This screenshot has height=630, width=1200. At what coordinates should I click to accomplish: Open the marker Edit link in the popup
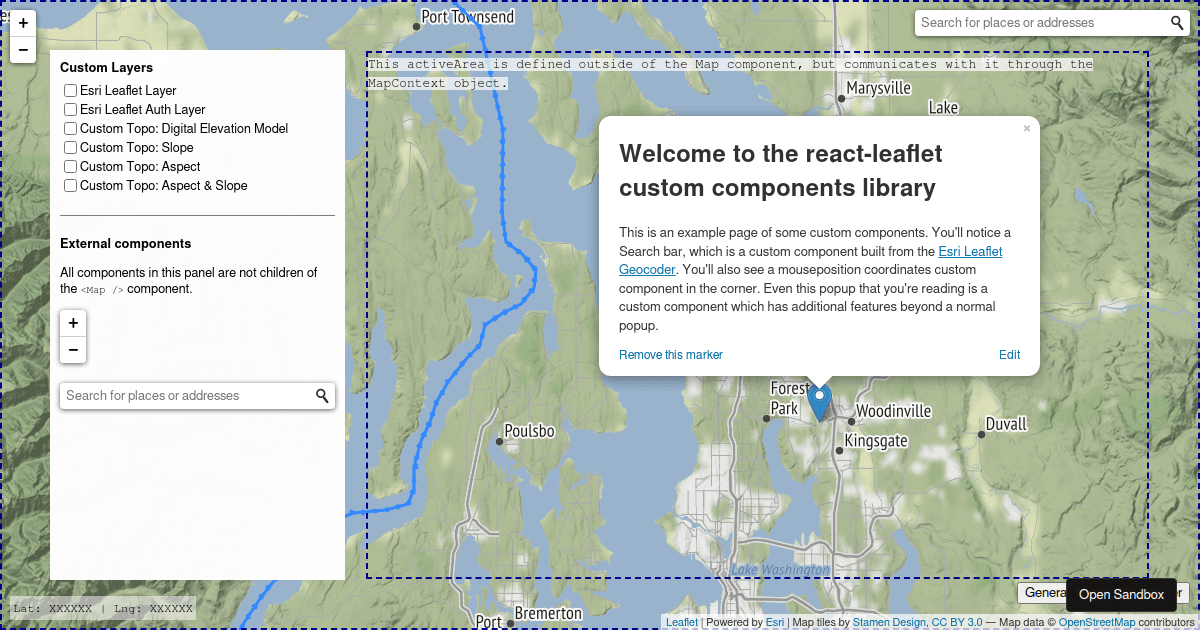1009,354
